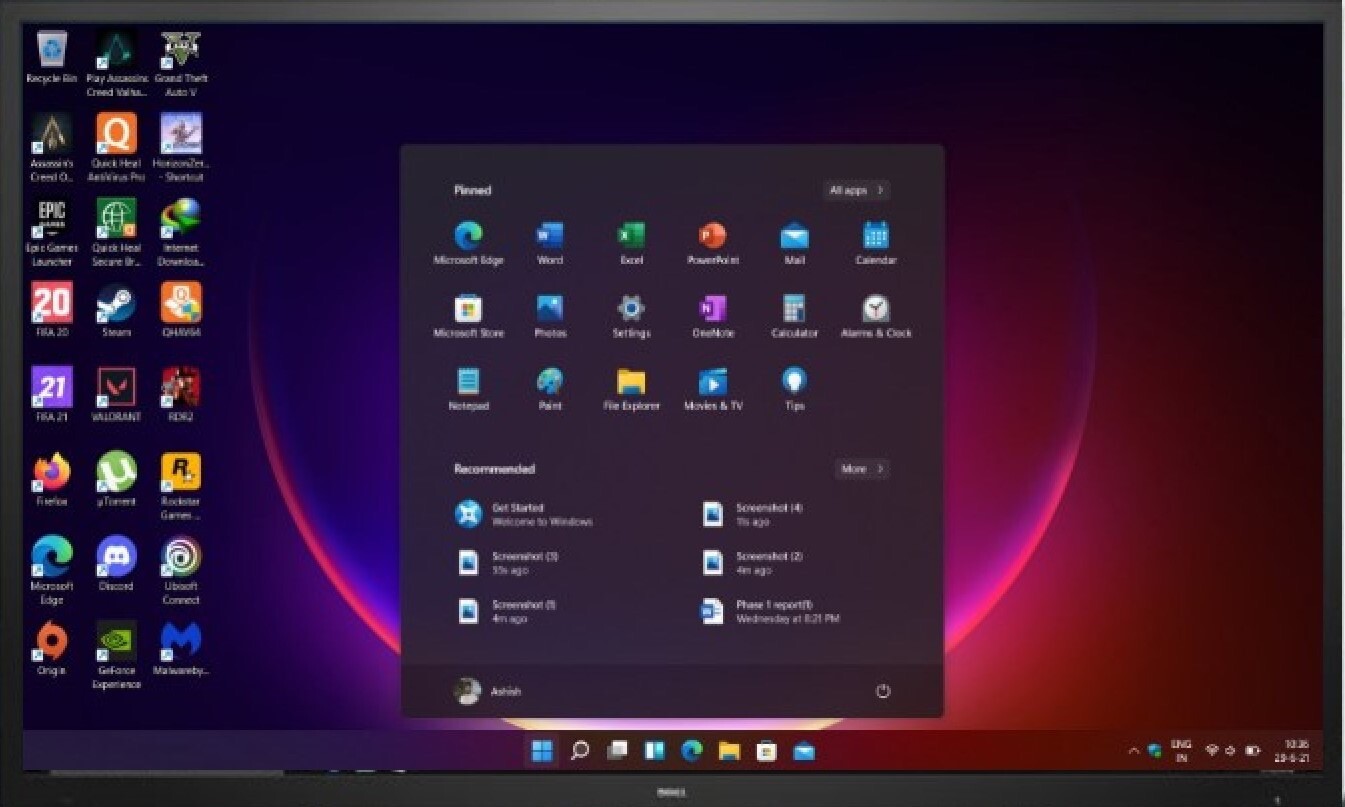Open Excel in the pinned apps
Viewport: 1345px width, 807px height.
(631, 243)
